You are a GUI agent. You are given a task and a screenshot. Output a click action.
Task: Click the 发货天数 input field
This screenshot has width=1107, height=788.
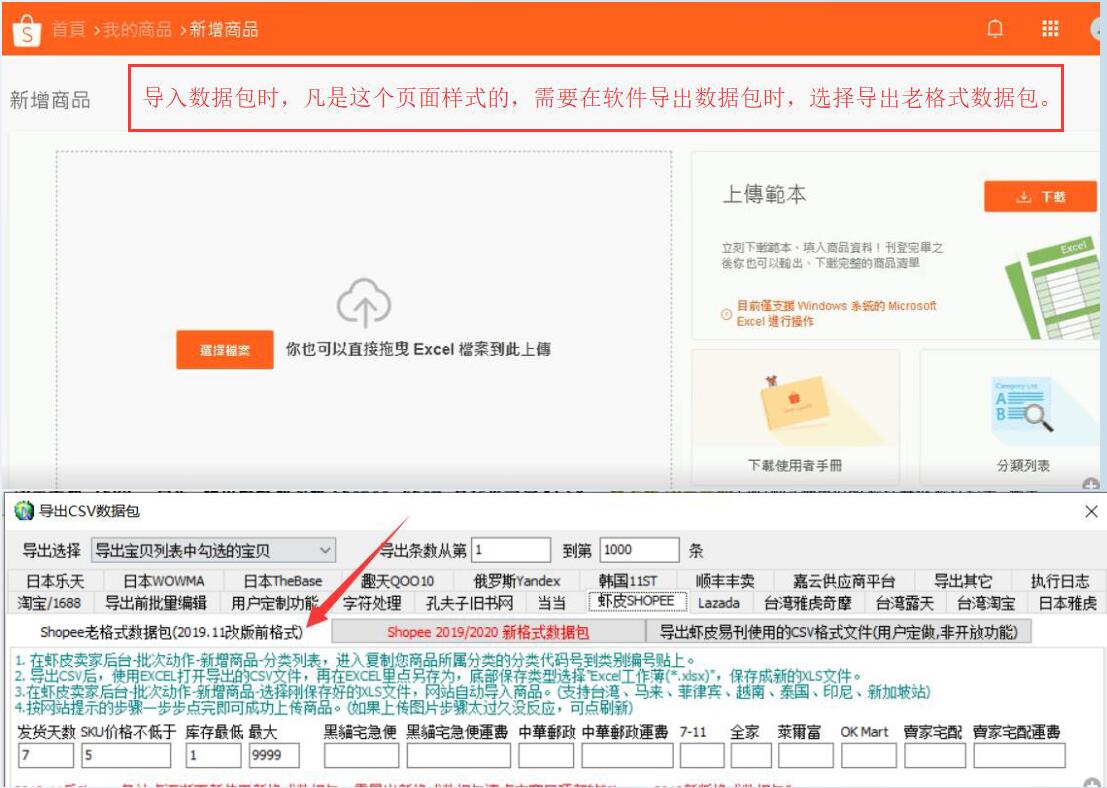[x=45, y=756]
